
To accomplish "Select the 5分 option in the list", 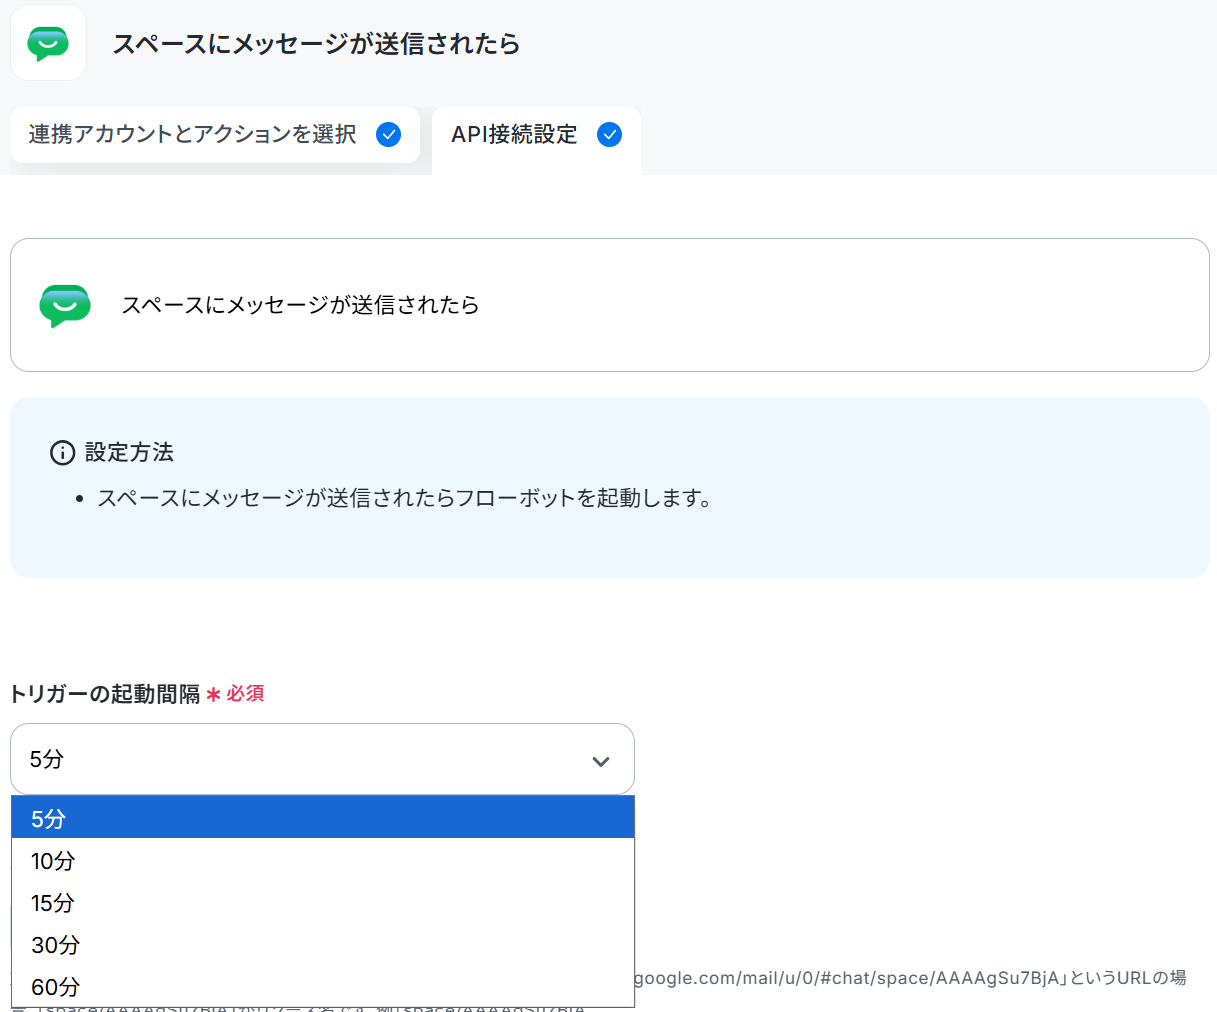I will [x=323, y=818].
